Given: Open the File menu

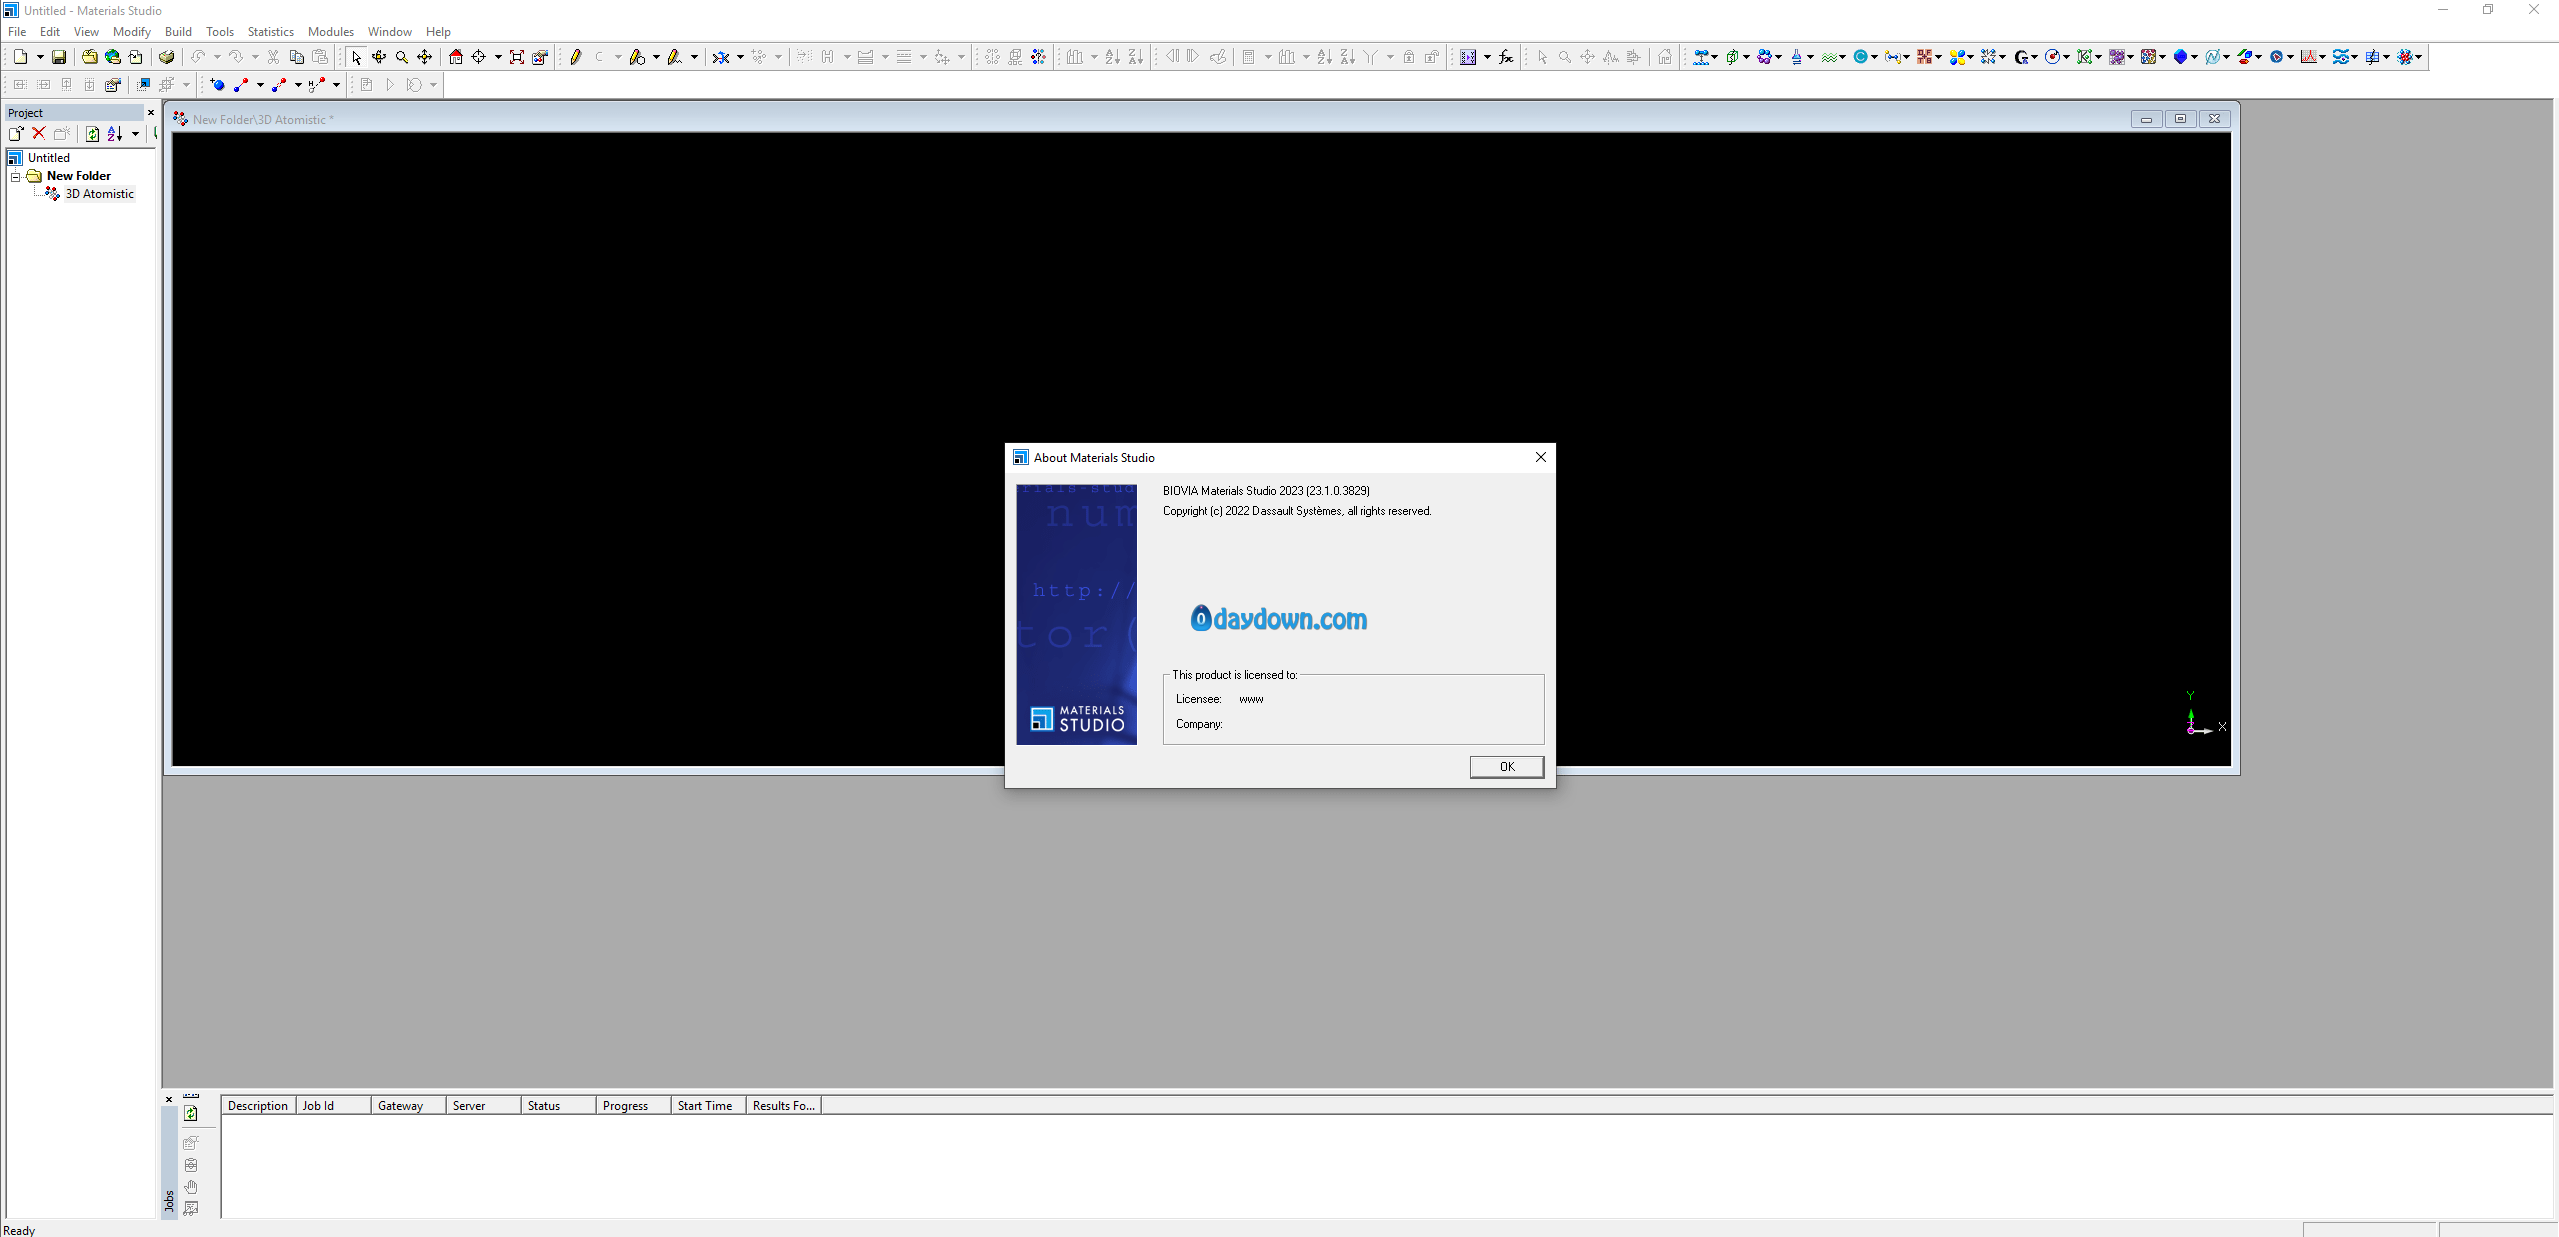Looking at the screenshot, I should [17, 31].
